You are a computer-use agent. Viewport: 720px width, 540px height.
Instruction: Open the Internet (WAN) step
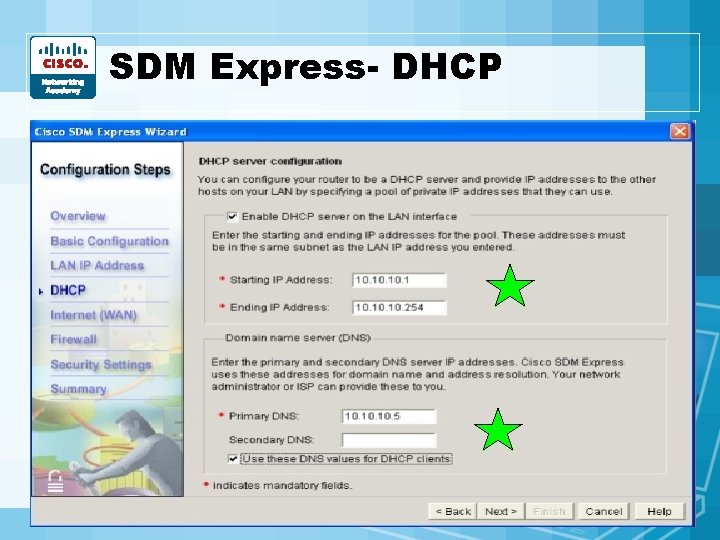tap(93, 315)
